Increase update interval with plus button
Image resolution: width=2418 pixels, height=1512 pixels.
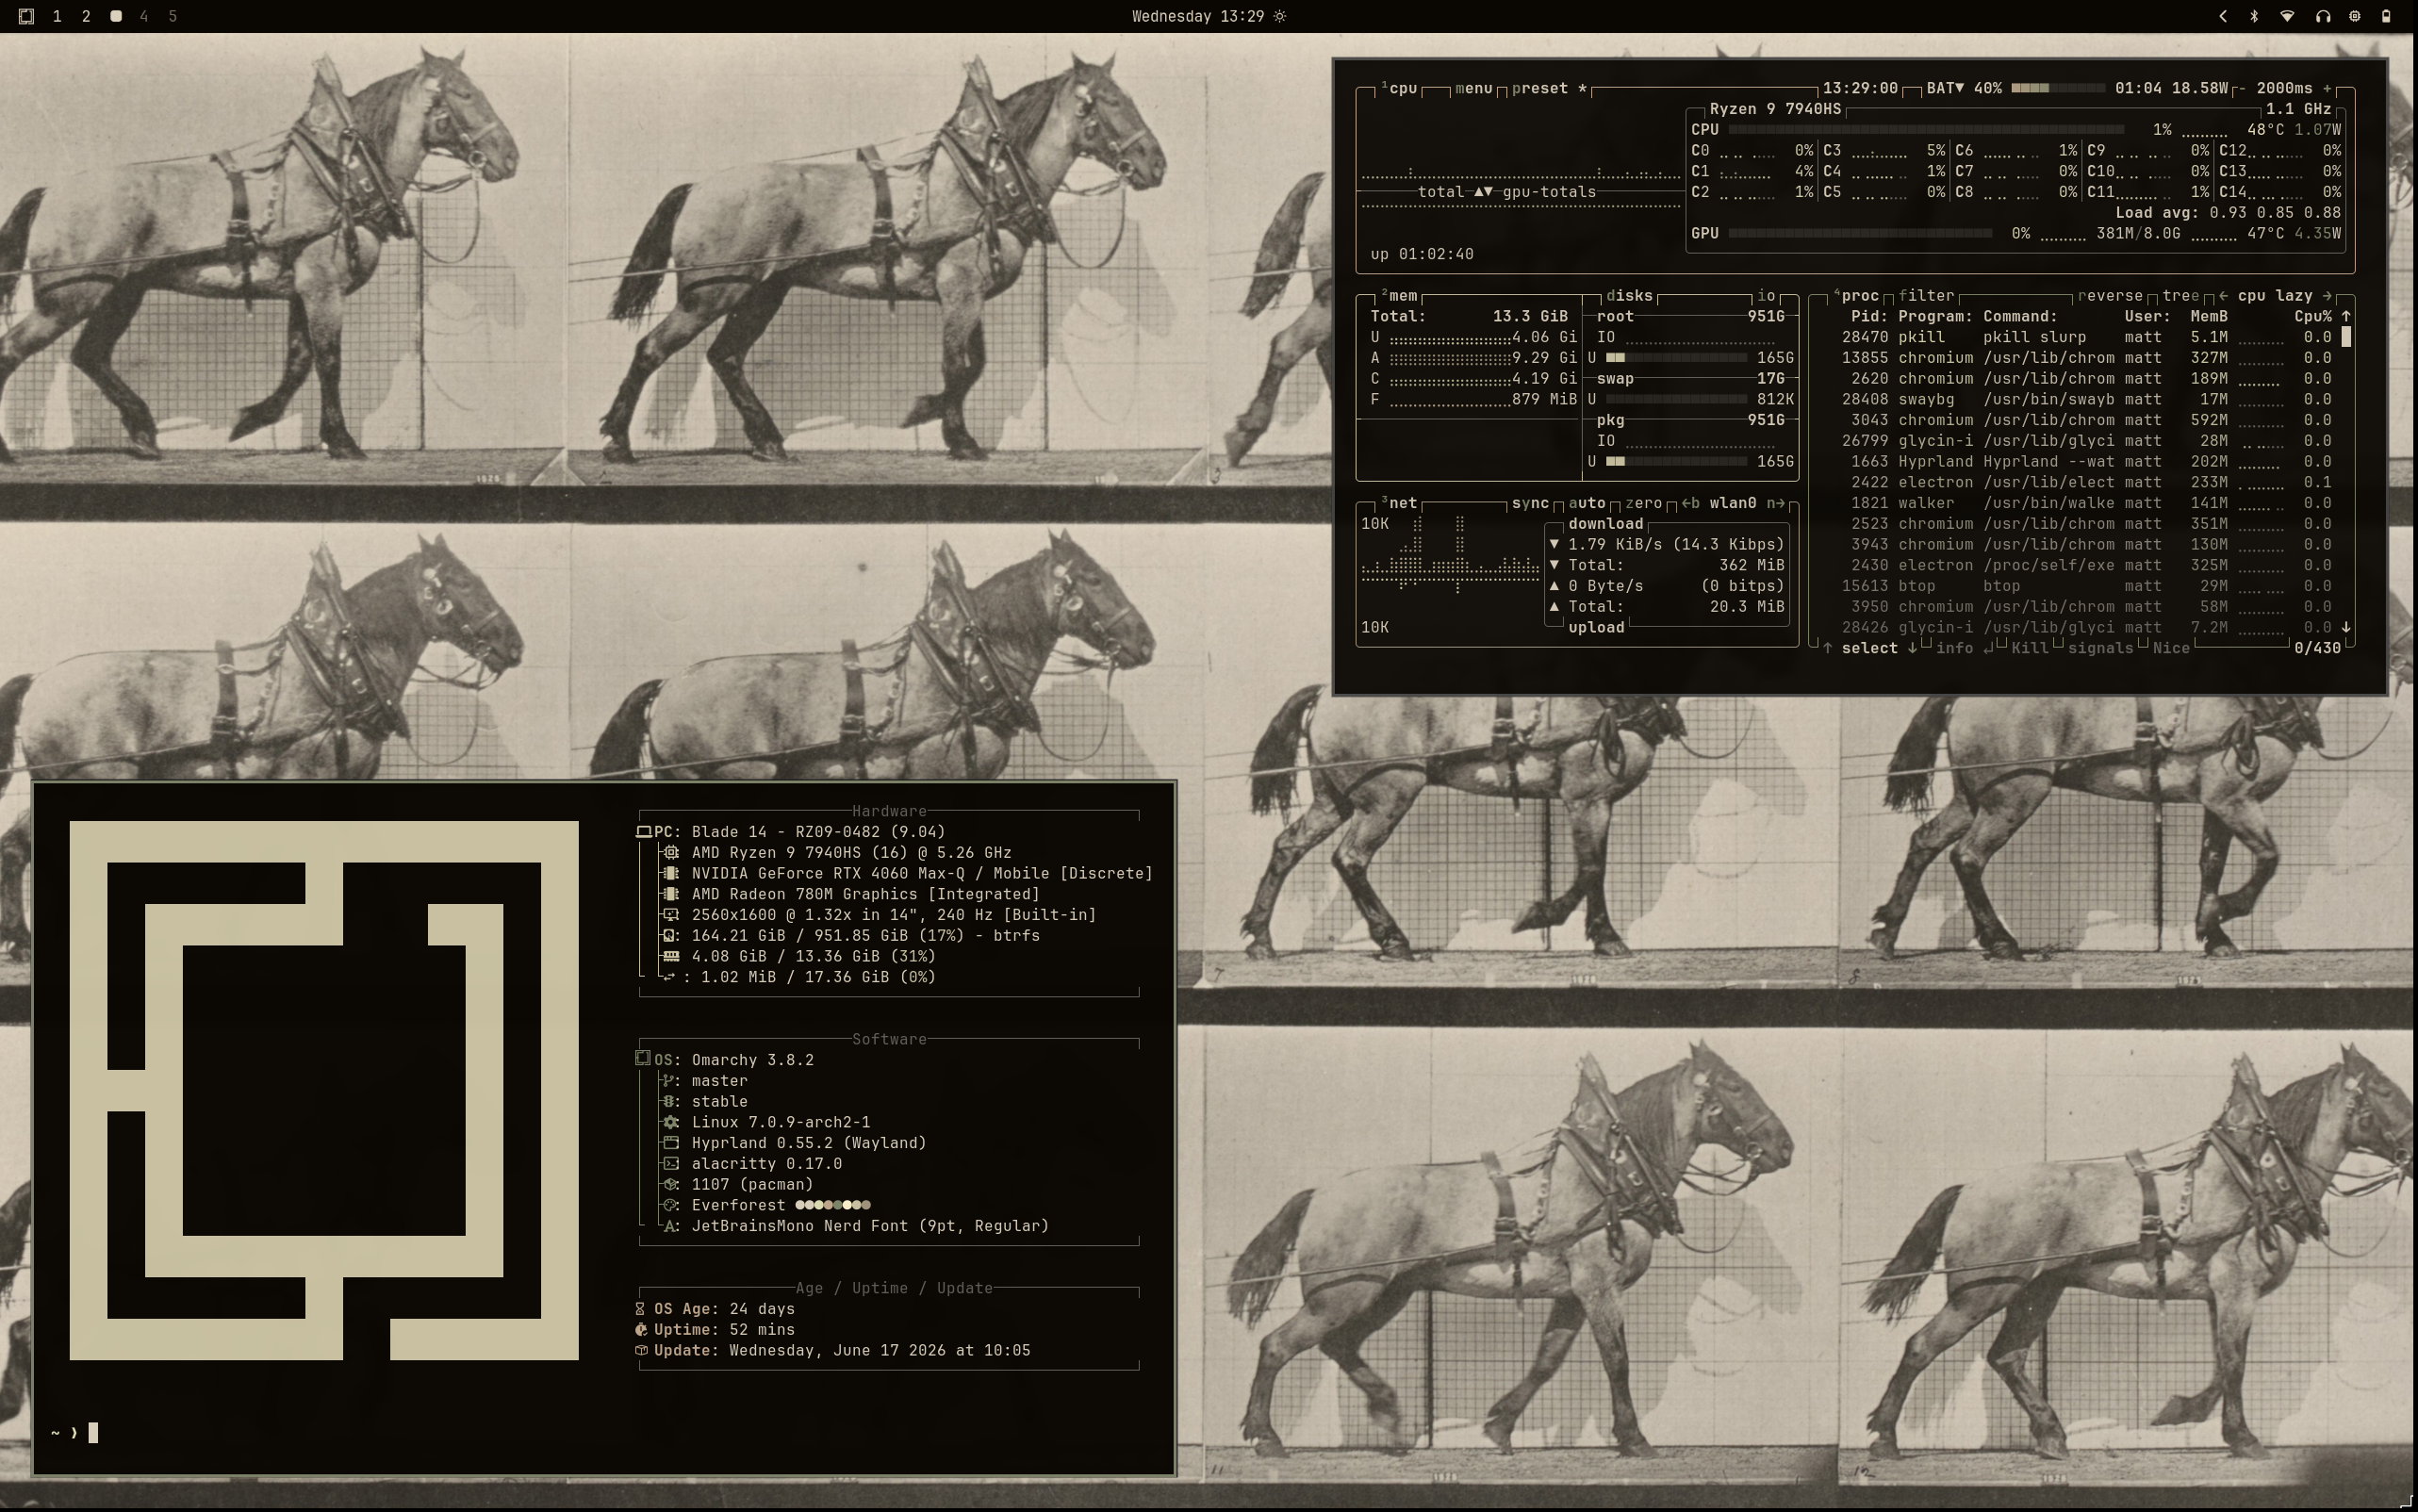coord(2327,88)
